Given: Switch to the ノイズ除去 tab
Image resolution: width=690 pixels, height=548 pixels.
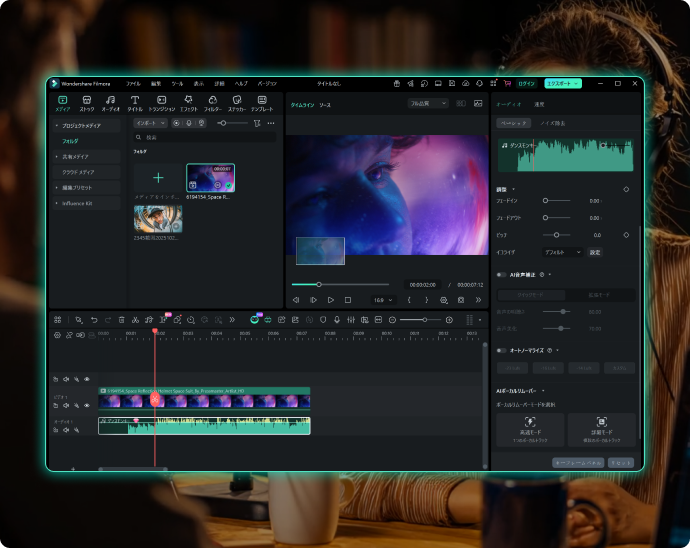Looking at the screenshot, I should (553, 123).
